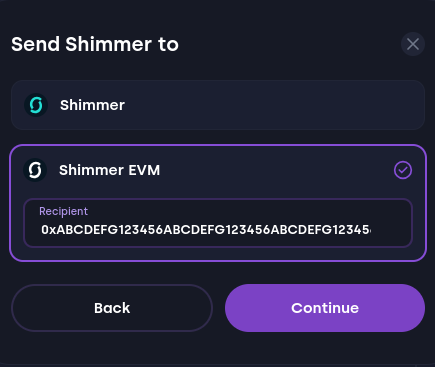Click the purple selected checkmark circle
Viewport: 435px width, 367px height.
[x=403, y=170]
